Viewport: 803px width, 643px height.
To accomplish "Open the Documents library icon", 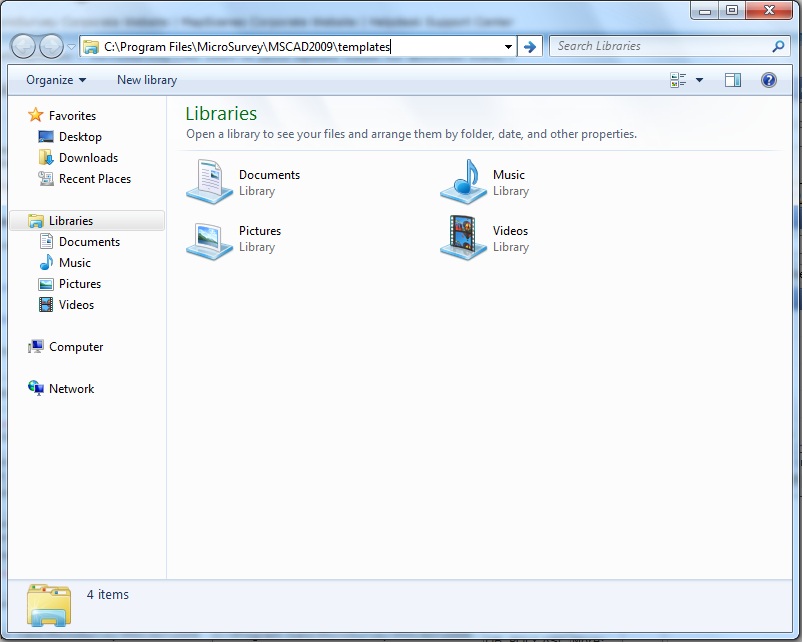I will pyautogui.click(x=210, y=182).
